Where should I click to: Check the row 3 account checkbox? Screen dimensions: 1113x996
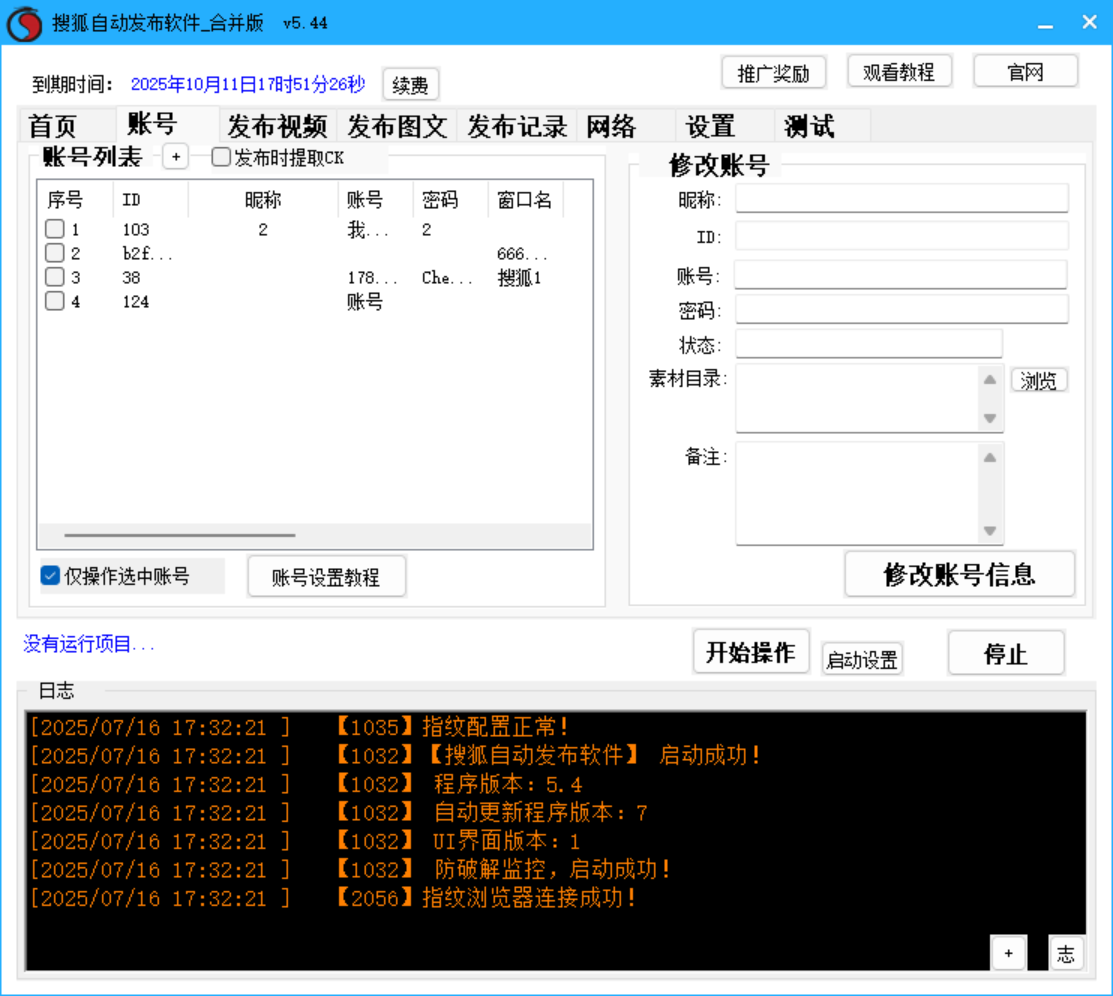click(55, 277)
